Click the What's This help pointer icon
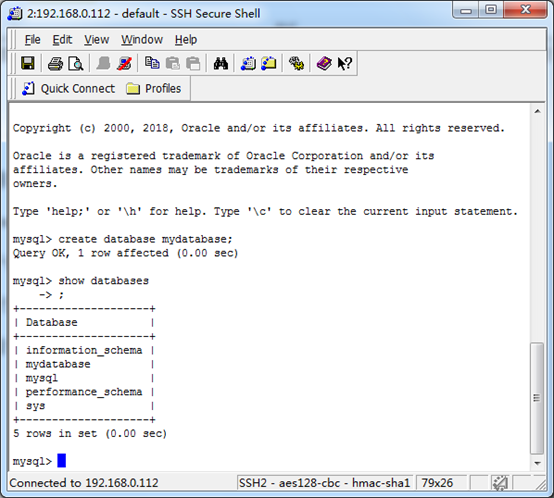The height and width of the screenshot is (498, 554). (x=344, y=64)
